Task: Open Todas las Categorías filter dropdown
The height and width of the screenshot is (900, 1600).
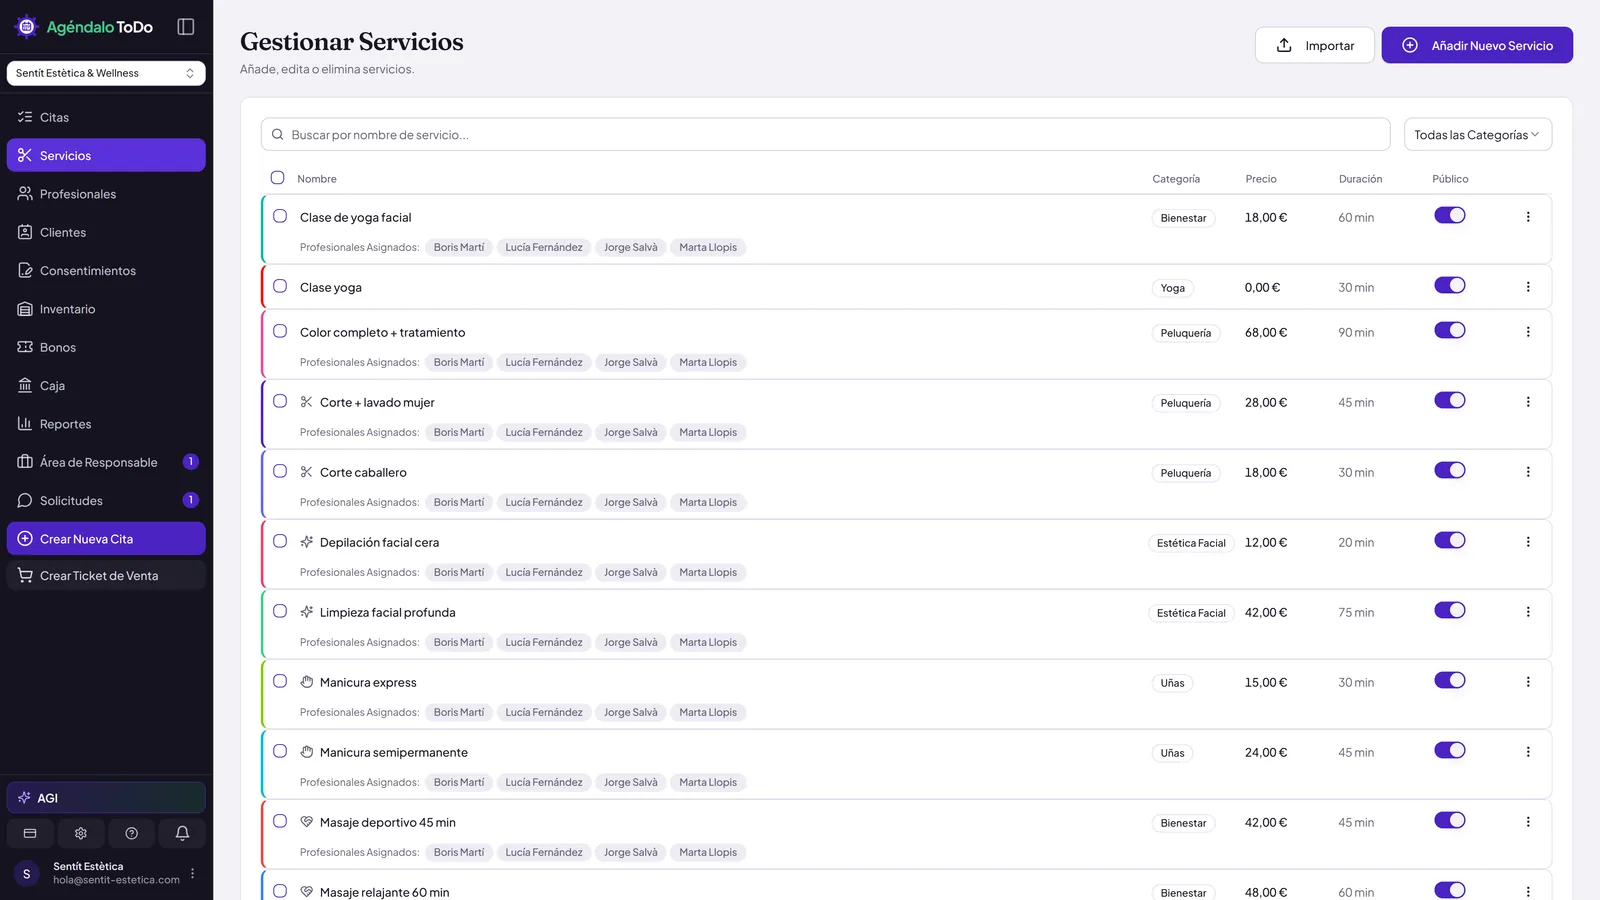Action: point(1478,135)
